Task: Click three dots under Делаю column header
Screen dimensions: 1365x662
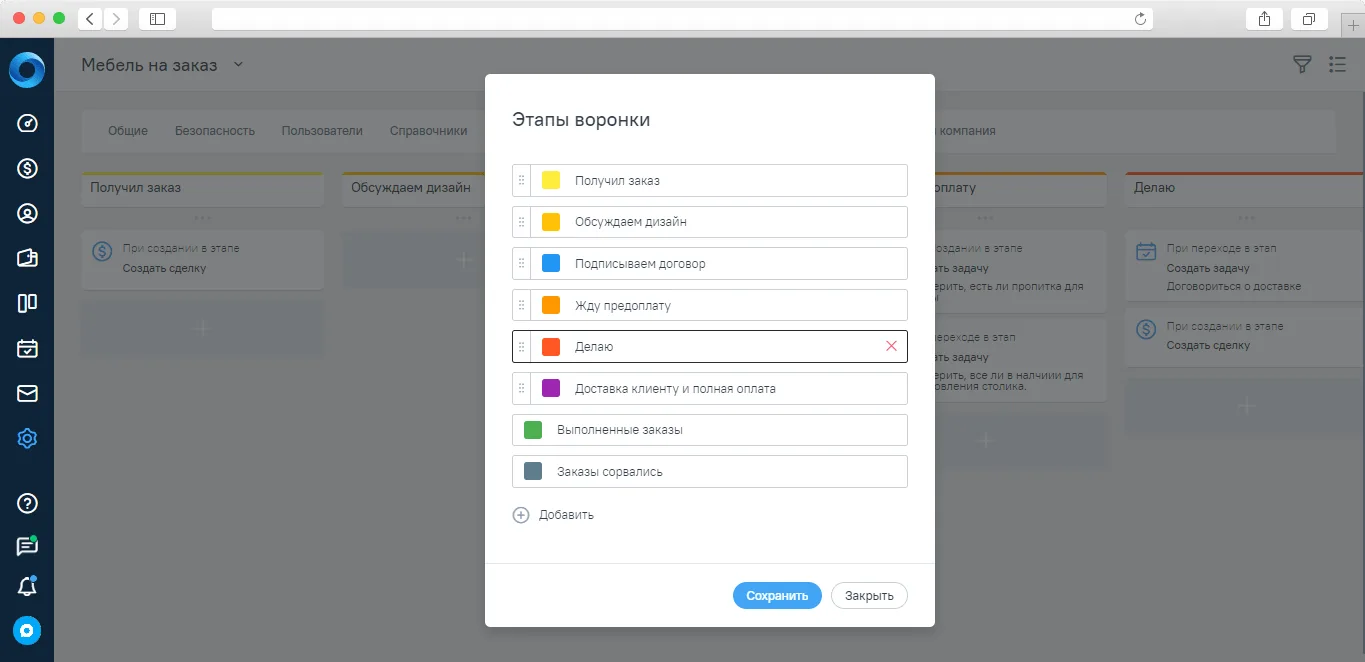Action: (1246, 218)
